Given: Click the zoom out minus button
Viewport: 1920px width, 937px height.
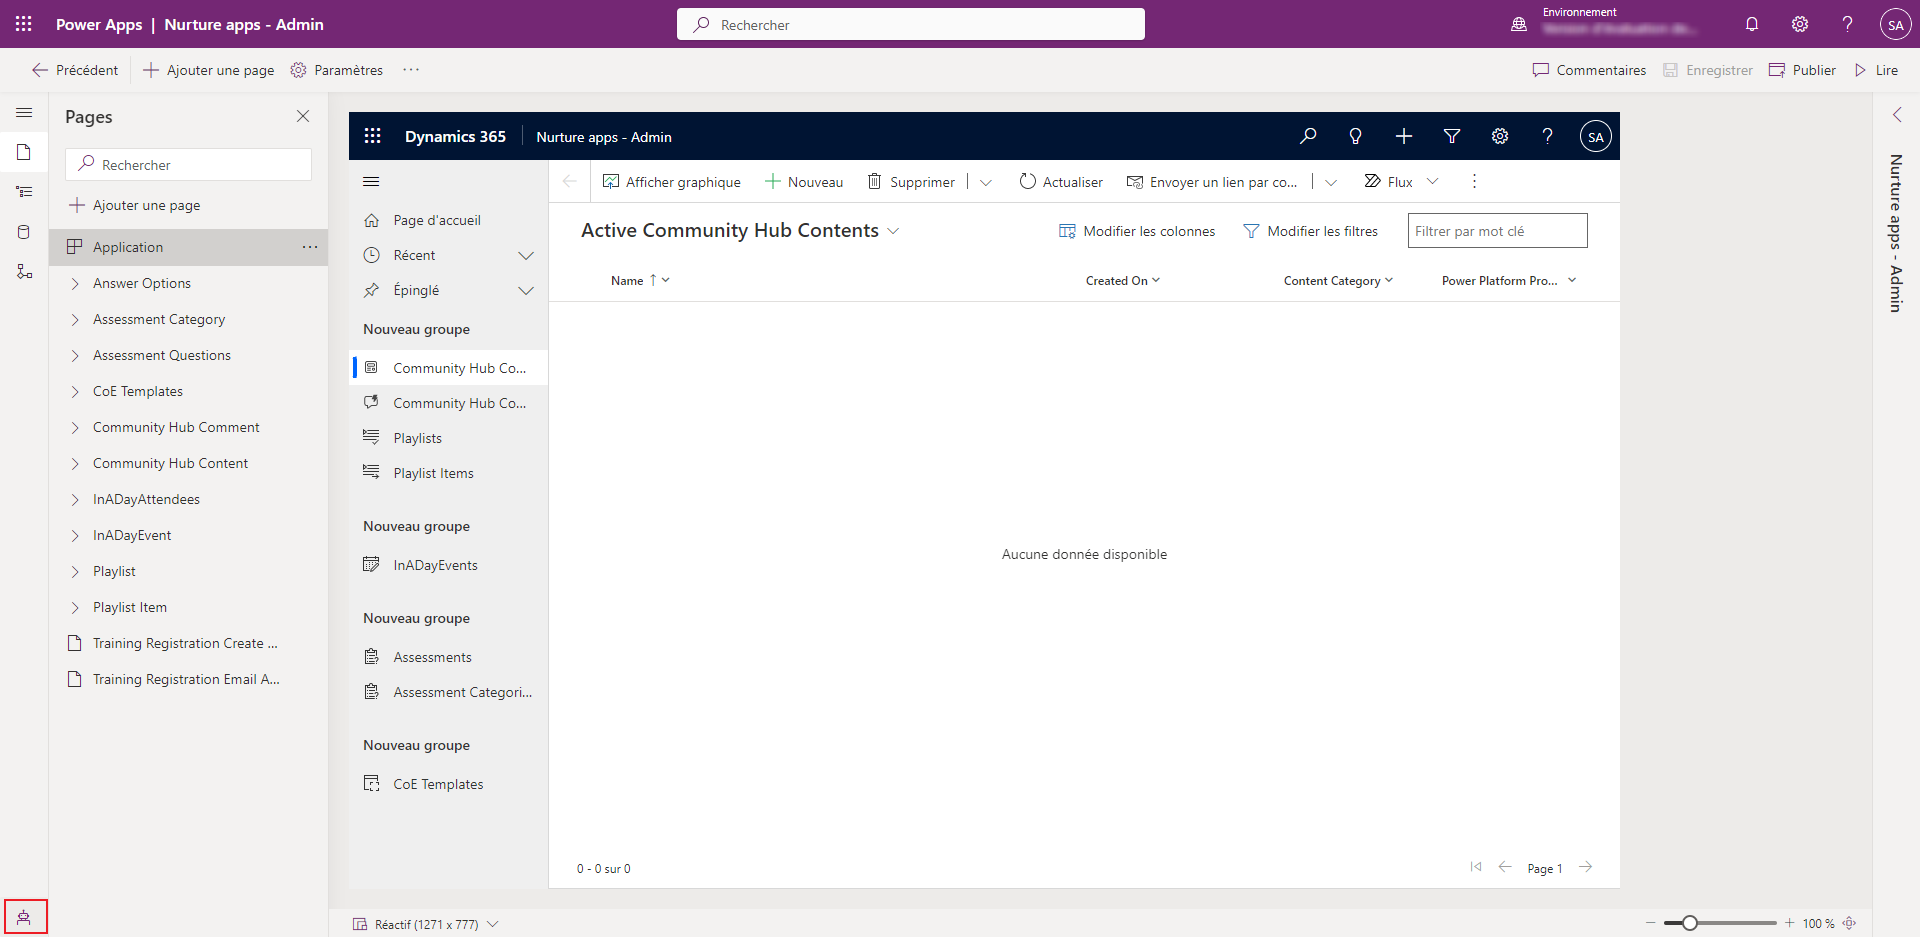Looking at the screenshot, I should (1651, 923).
